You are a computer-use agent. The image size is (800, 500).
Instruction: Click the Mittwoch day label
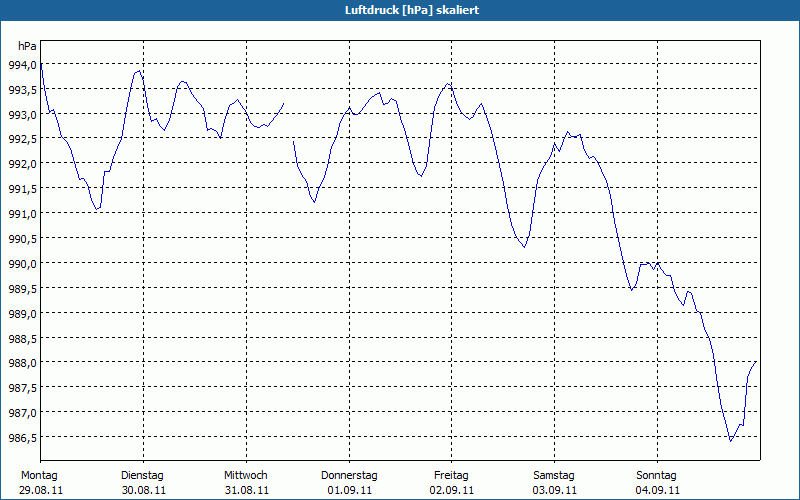pos(246,475)
